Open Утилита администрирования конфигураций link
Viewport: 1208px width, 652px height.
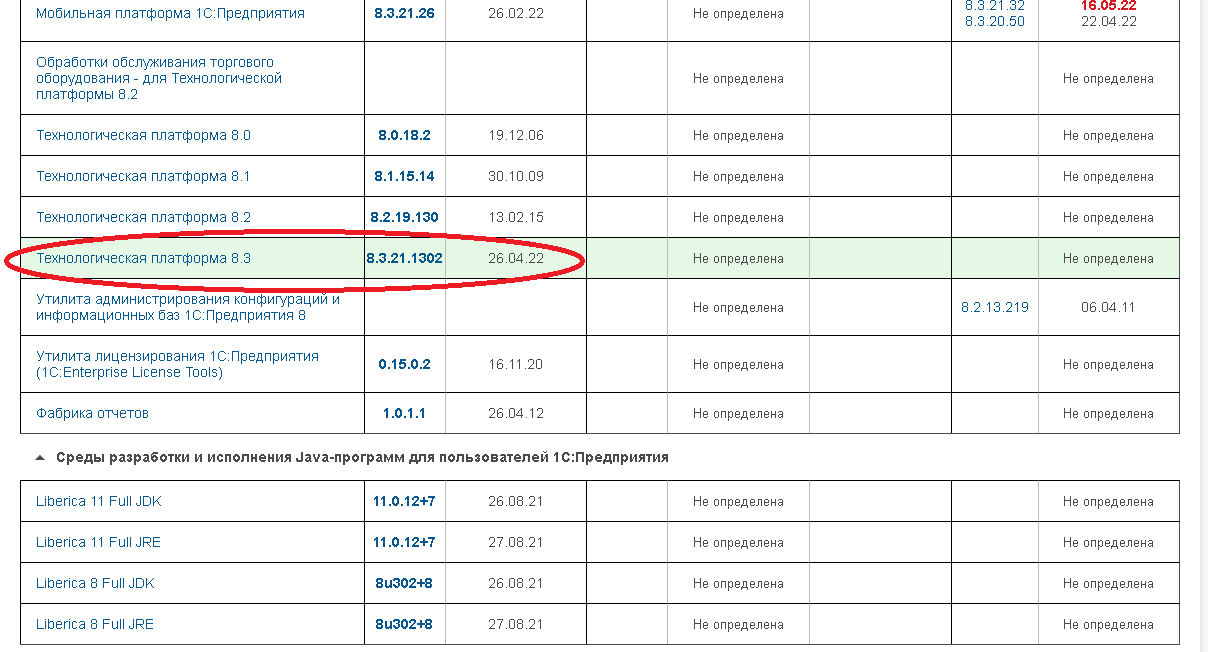pyautogui.click(x=188, y=307)
